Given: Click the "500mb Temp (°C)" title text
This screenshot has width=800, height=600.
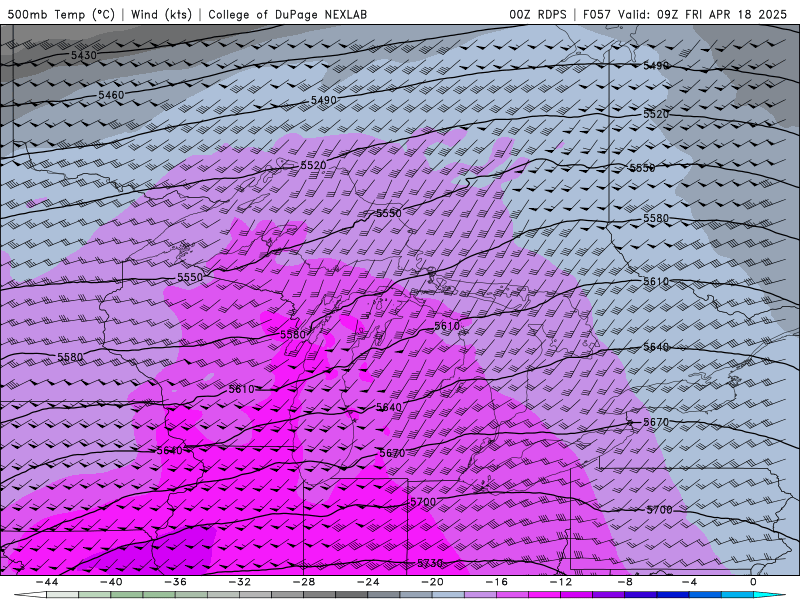Looking at the screenshot, I should click(61, 14).
